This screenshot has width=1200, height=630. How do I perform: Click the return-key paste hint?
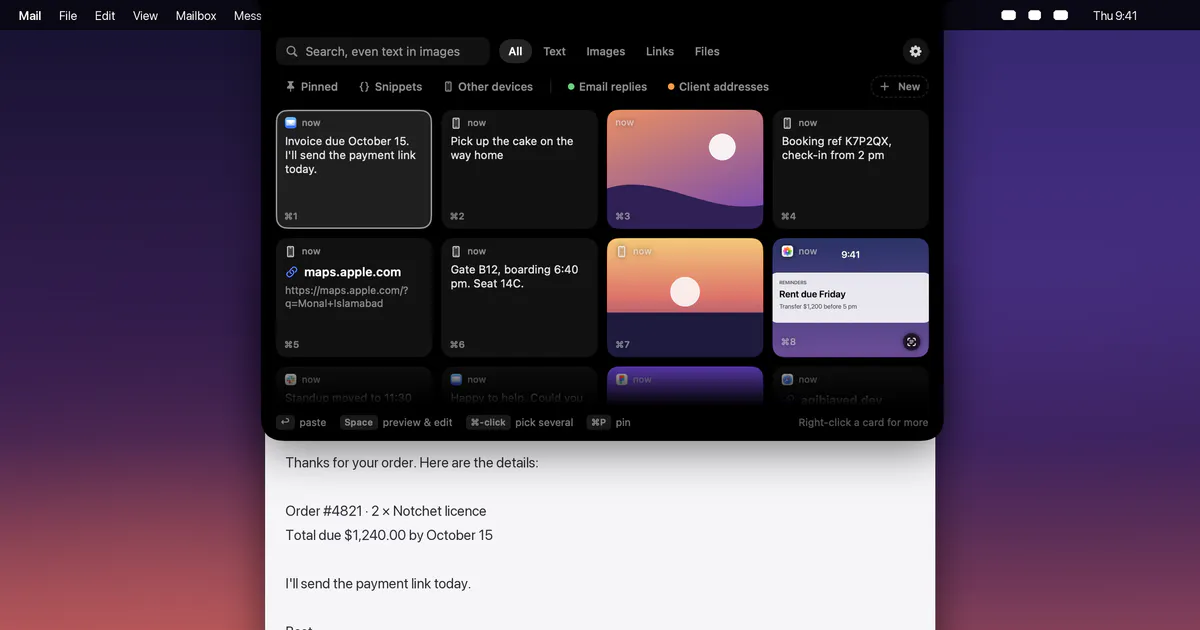click(x=301, y=422)
